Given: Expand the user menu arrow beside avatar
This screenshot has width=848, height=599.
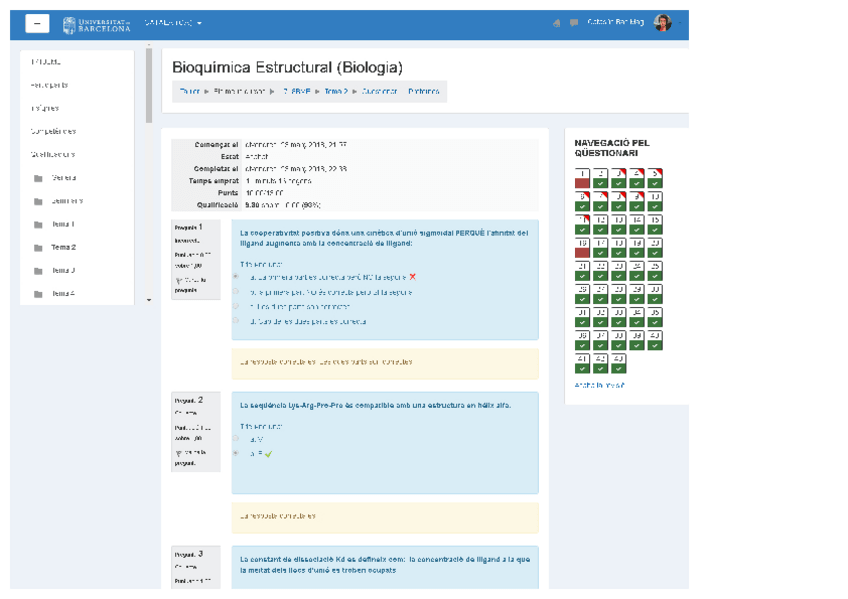Looking at the screenshot, I should coord(679,23).
